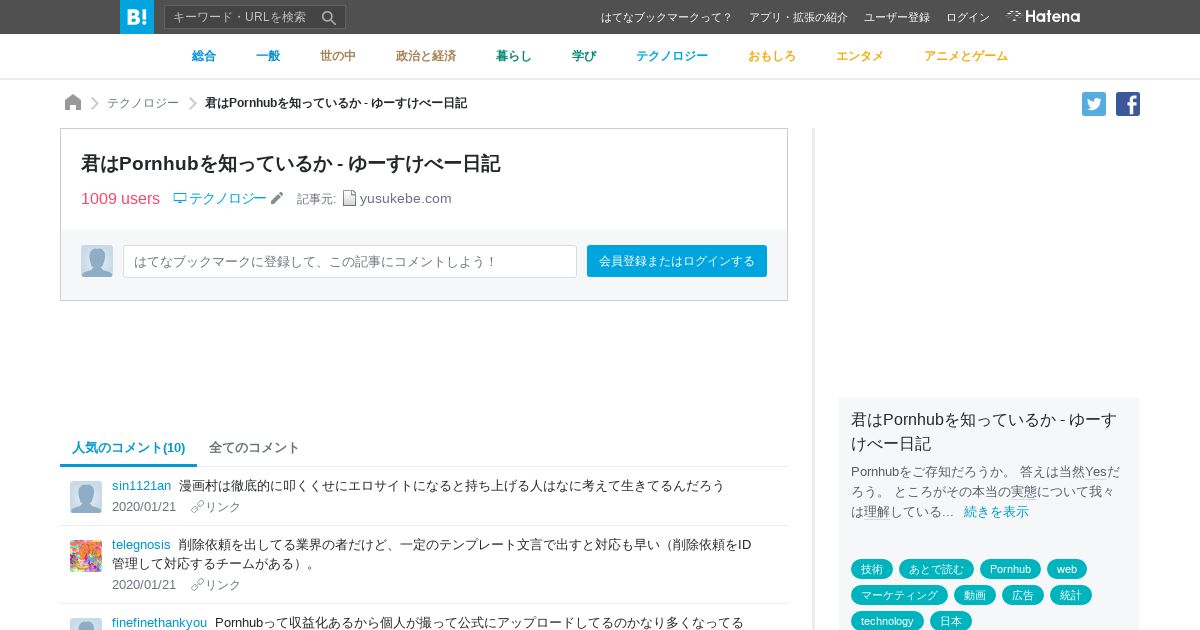Open はてなブックマークって？ link
Image resolution: width=1200 pixels, height=630 pixels.
tap(666, 17)
